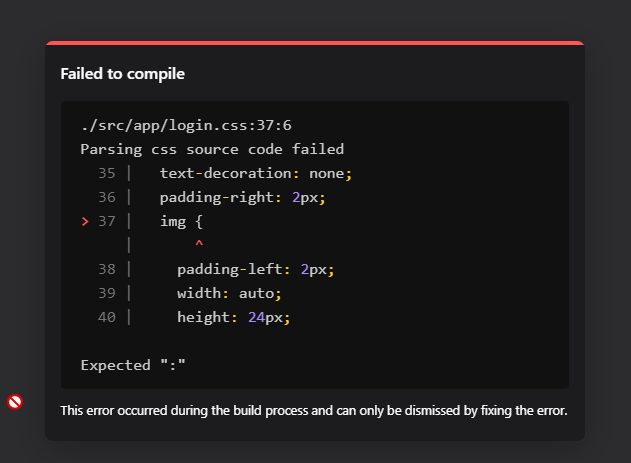Click line number 38 in the code frame

click(106, 269)
